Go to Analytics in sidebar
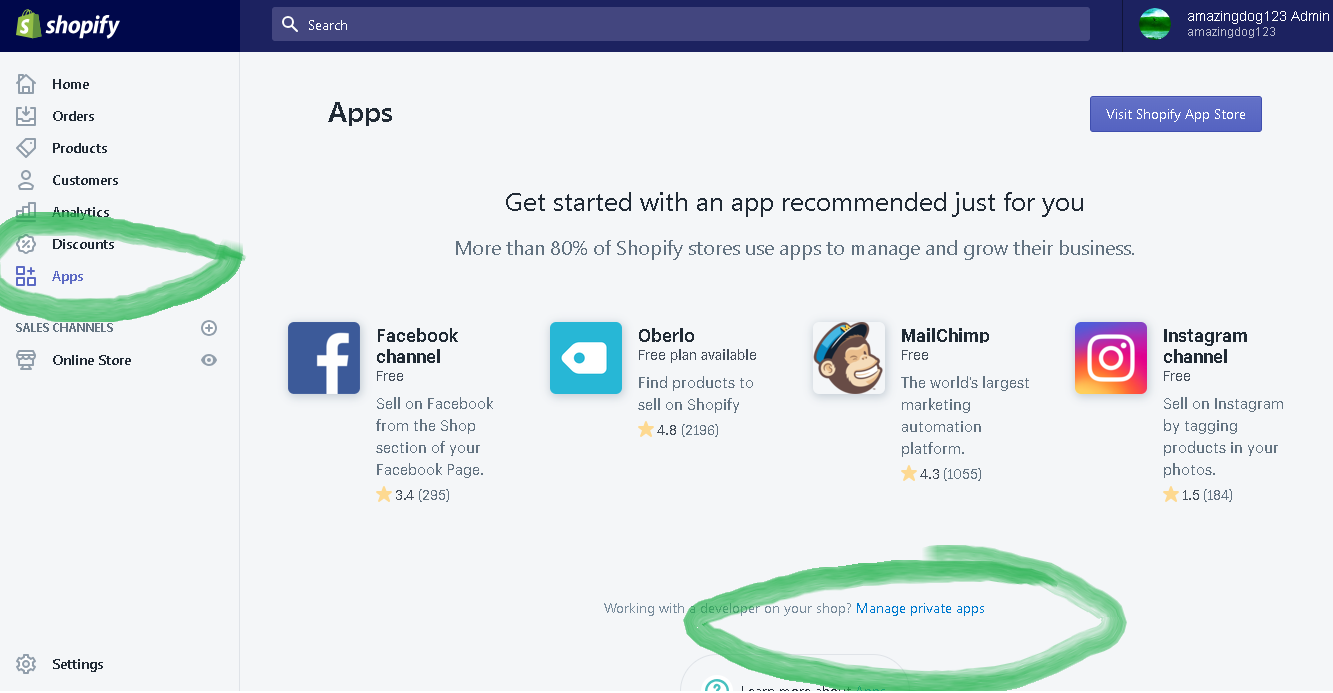 [81, 212]
